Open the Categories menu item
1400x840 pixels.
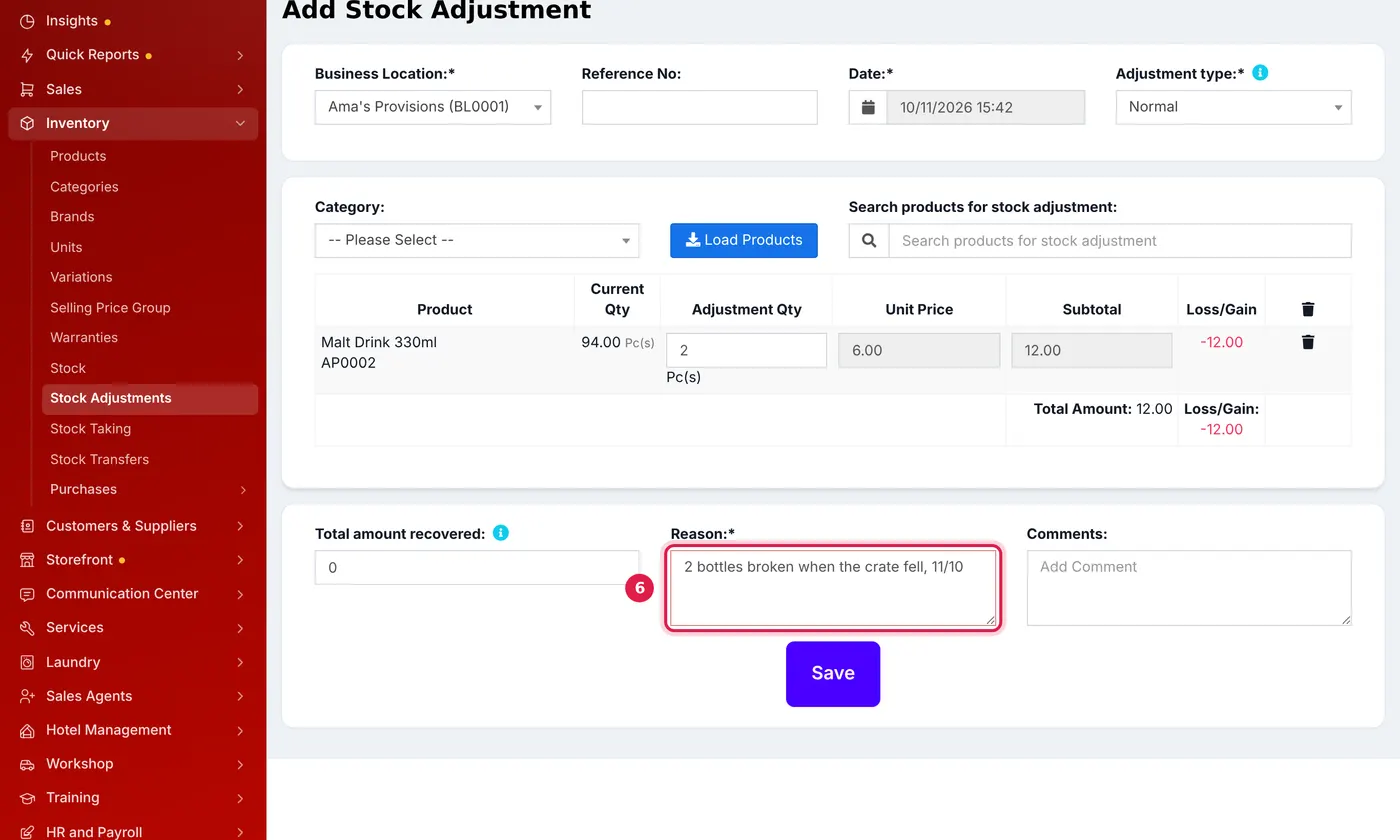pyautogui.click(x=84, y=187)
